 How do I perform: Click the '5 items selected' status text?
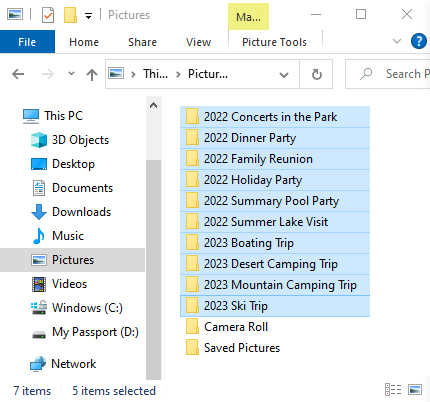(114, 391)
